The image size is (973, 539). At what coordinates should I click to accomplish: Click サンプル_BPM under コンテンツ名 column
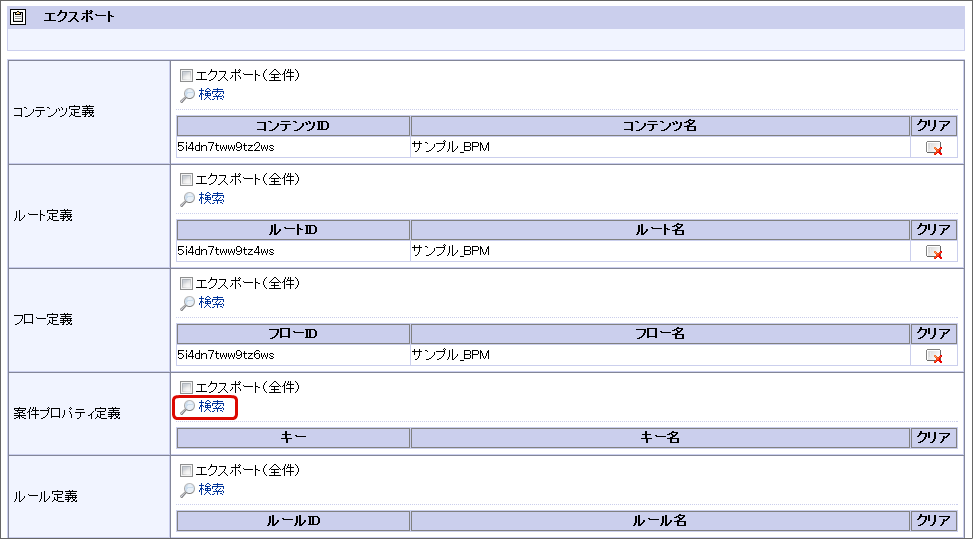pyautogui.click(x=451, y=147)
